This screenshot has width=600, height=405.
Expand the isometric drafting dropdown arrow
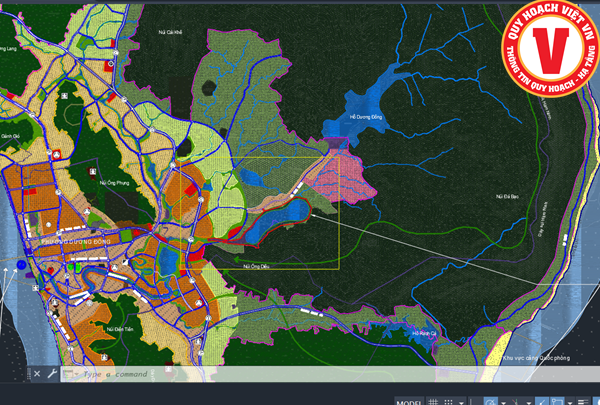pyautogui.click(x=529, y=402)
